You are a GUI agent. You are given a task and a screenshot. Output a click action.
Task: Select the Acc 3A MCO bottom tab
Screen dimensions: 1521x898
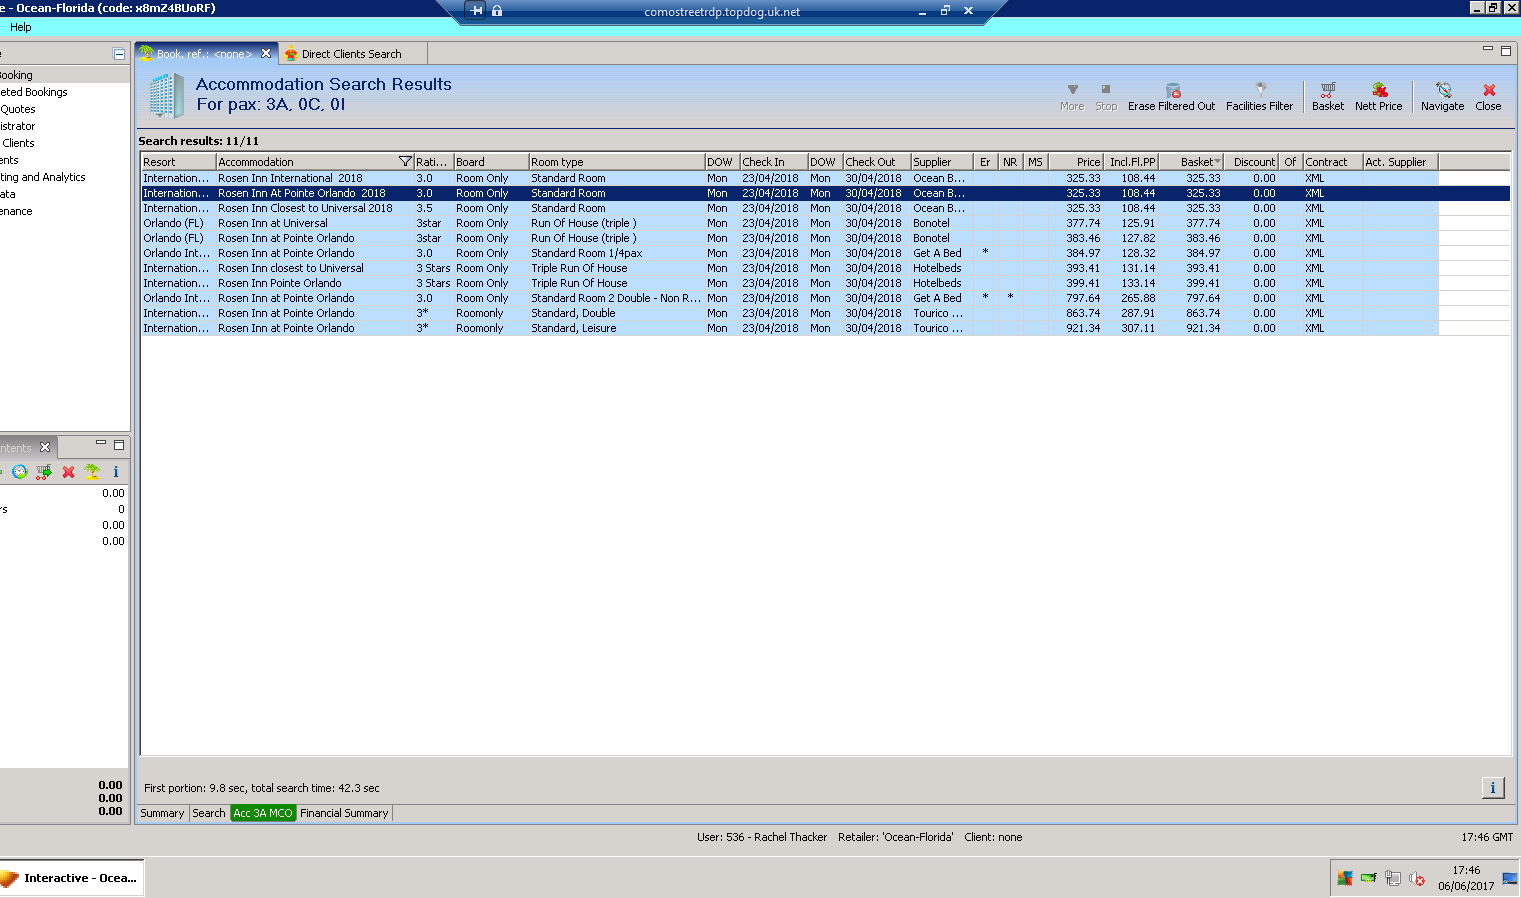[263, 813]
